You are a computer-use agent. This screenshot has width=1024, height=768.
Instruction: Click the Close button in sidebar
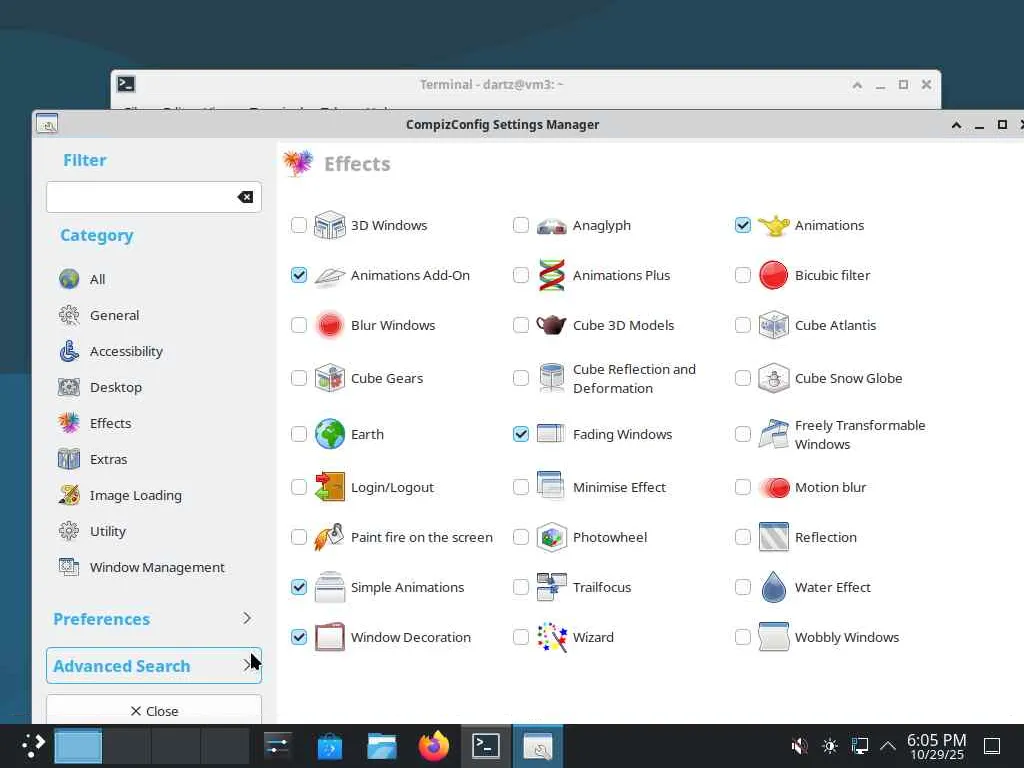click(153, 710)
